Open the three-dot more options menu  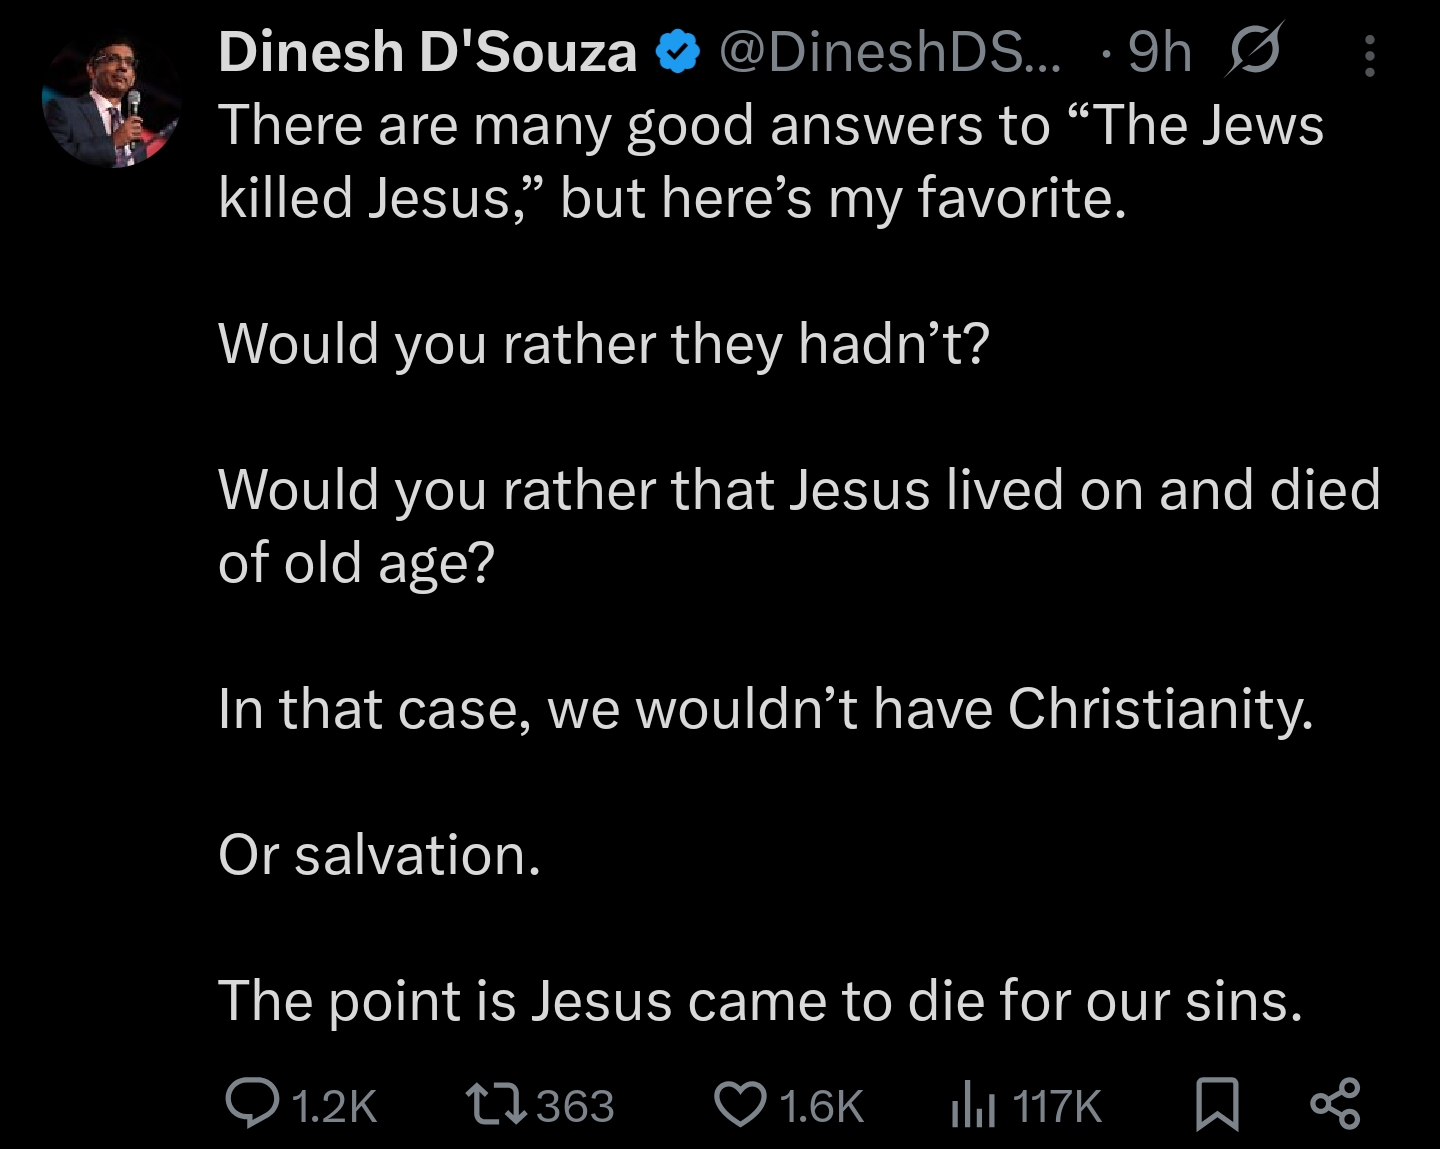click(x=1370, y=56)
